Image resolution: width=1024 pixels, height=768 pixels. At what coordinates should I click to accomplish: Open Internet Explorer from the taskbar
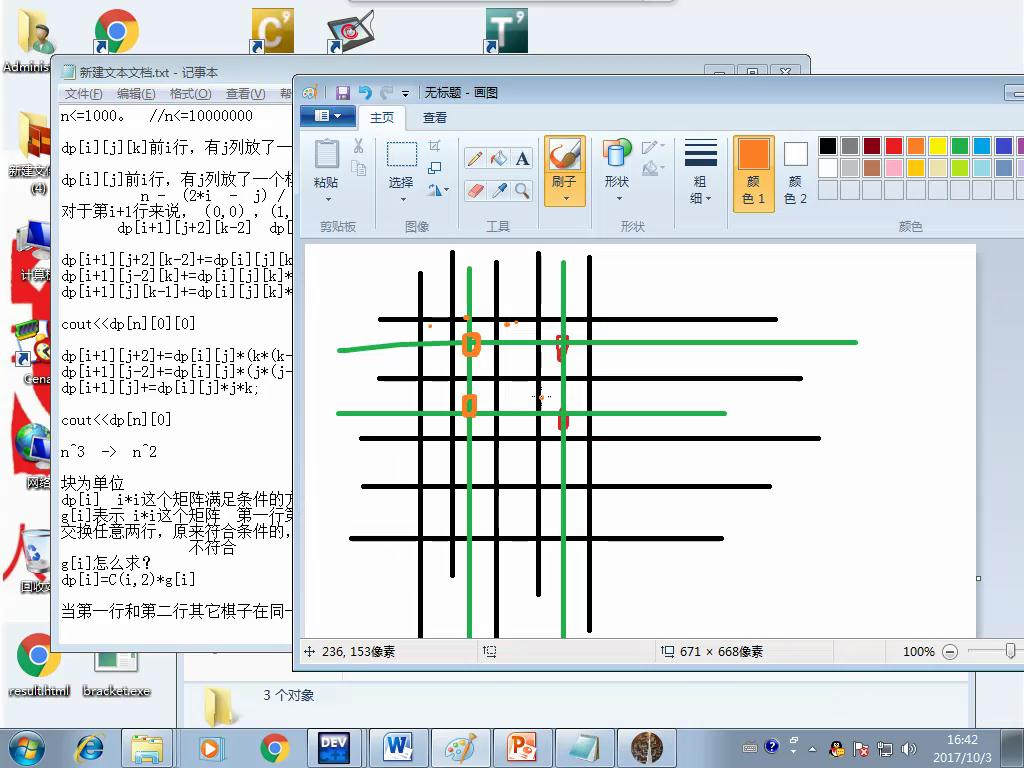[90, 748]
